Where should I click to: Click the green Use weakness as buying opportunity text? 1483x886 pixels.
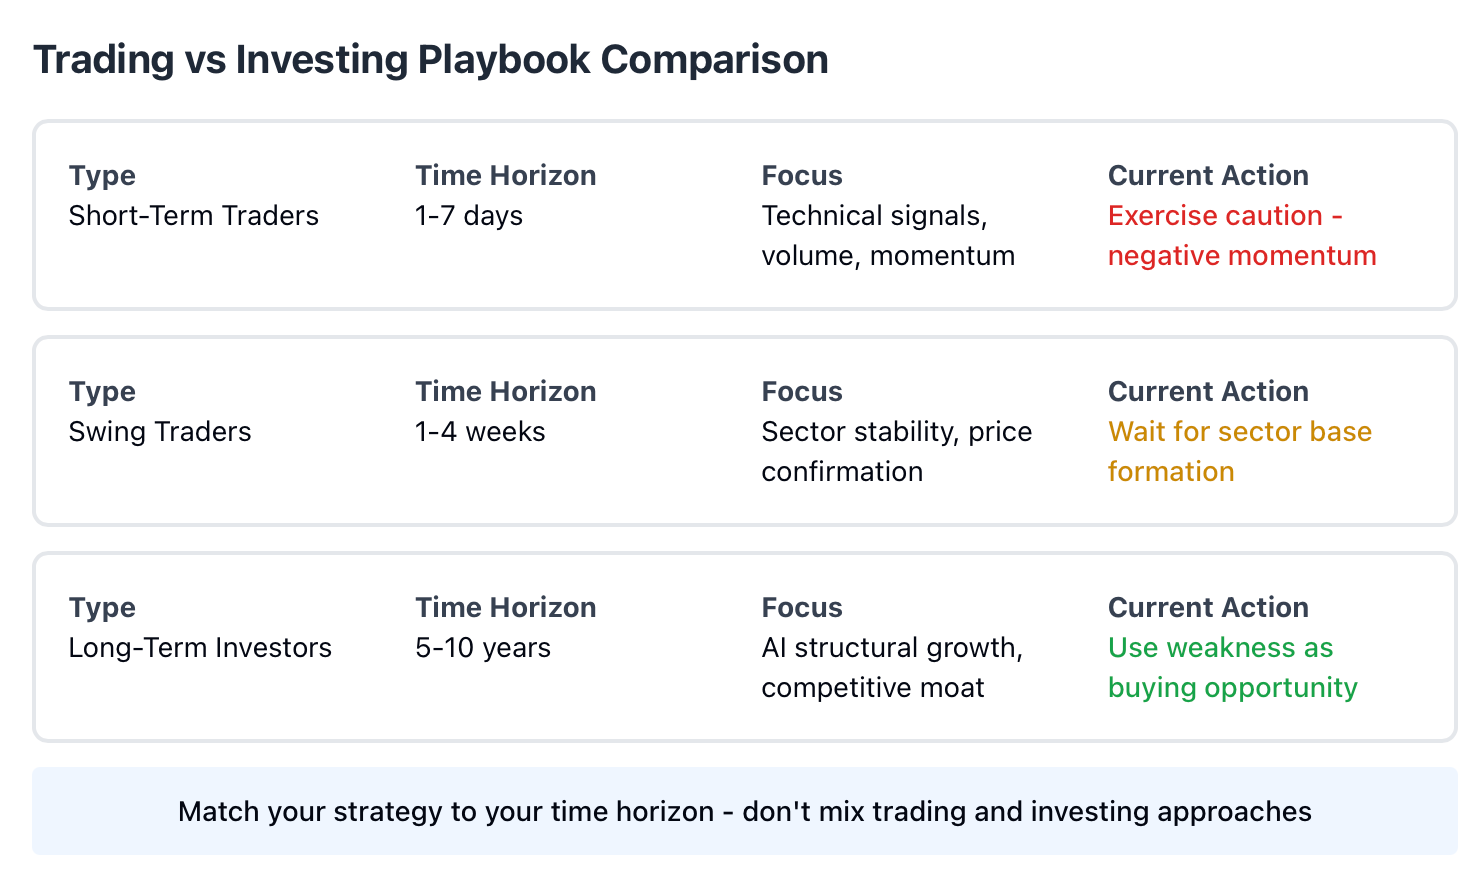tap(1233, 668)
